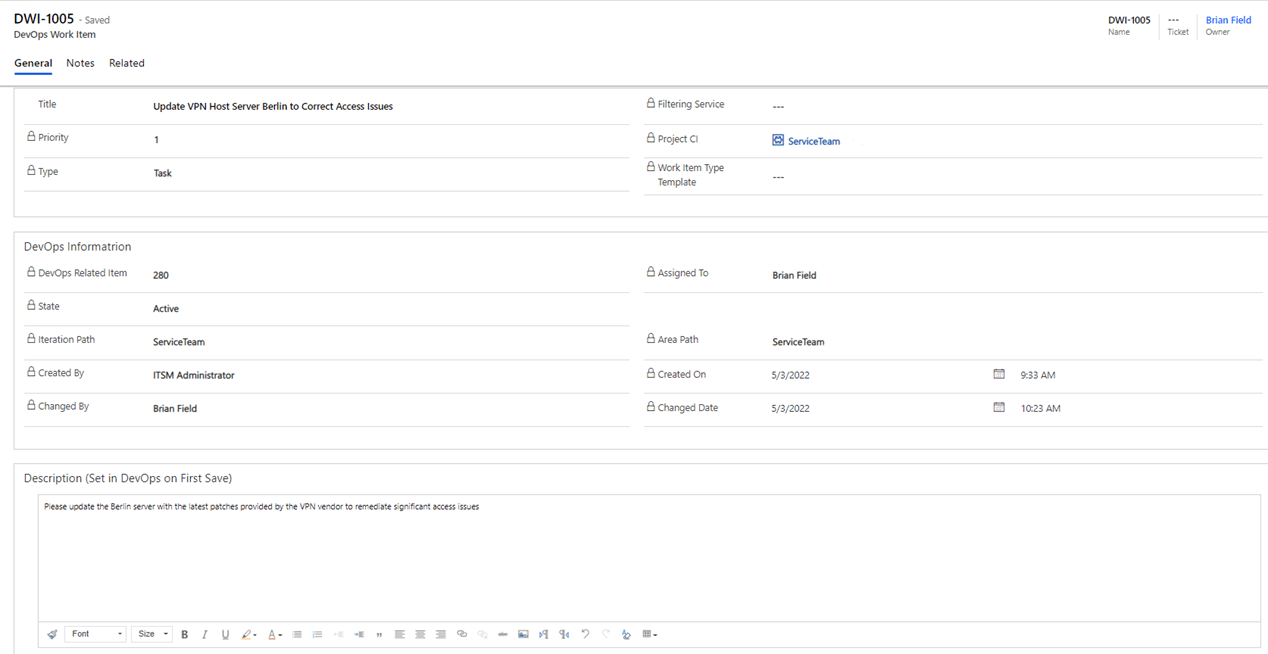Toggle Bold formatting in editor toolbar
This screenshot has width=1268, height=654.
(x=184, y=634)
